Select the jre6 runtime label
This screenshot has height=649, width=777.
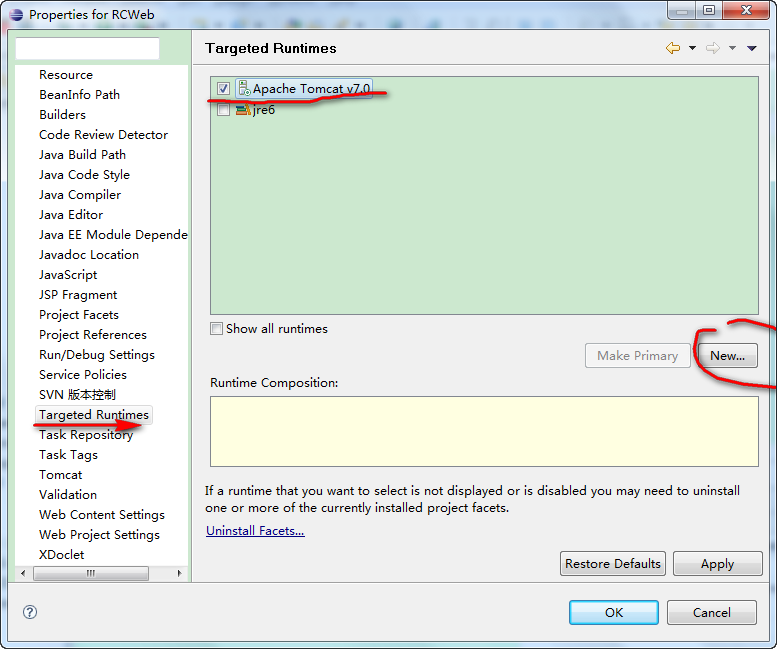pyautogui.click(x=264, y=109)
